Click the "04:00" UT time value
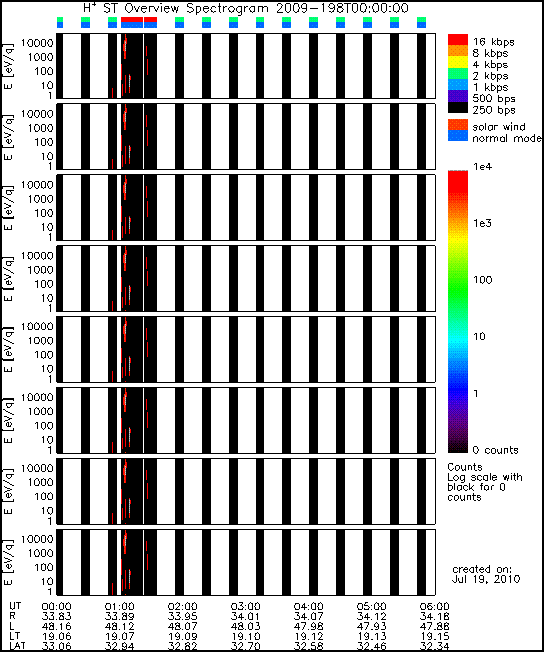 pos(308,607)
